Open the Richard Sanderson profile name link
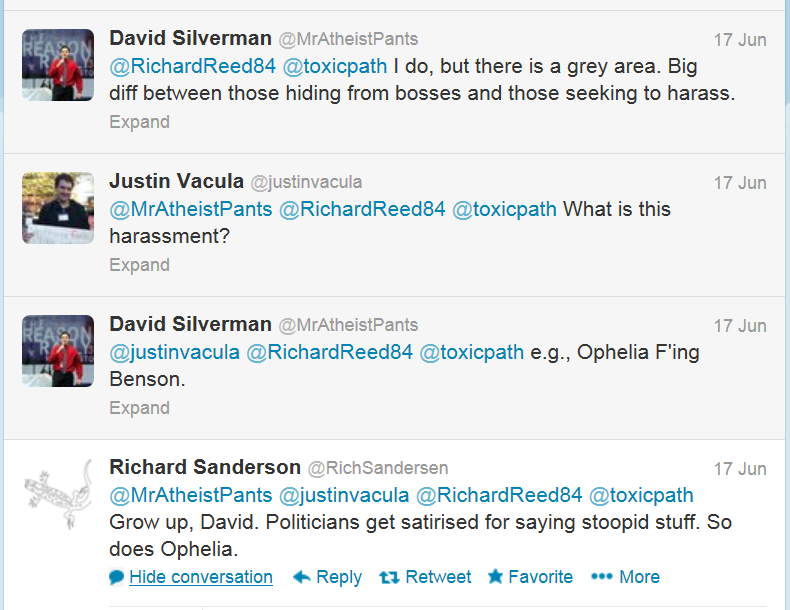The image size is (790, 610). pyautogui.click(x=205, y=467)
